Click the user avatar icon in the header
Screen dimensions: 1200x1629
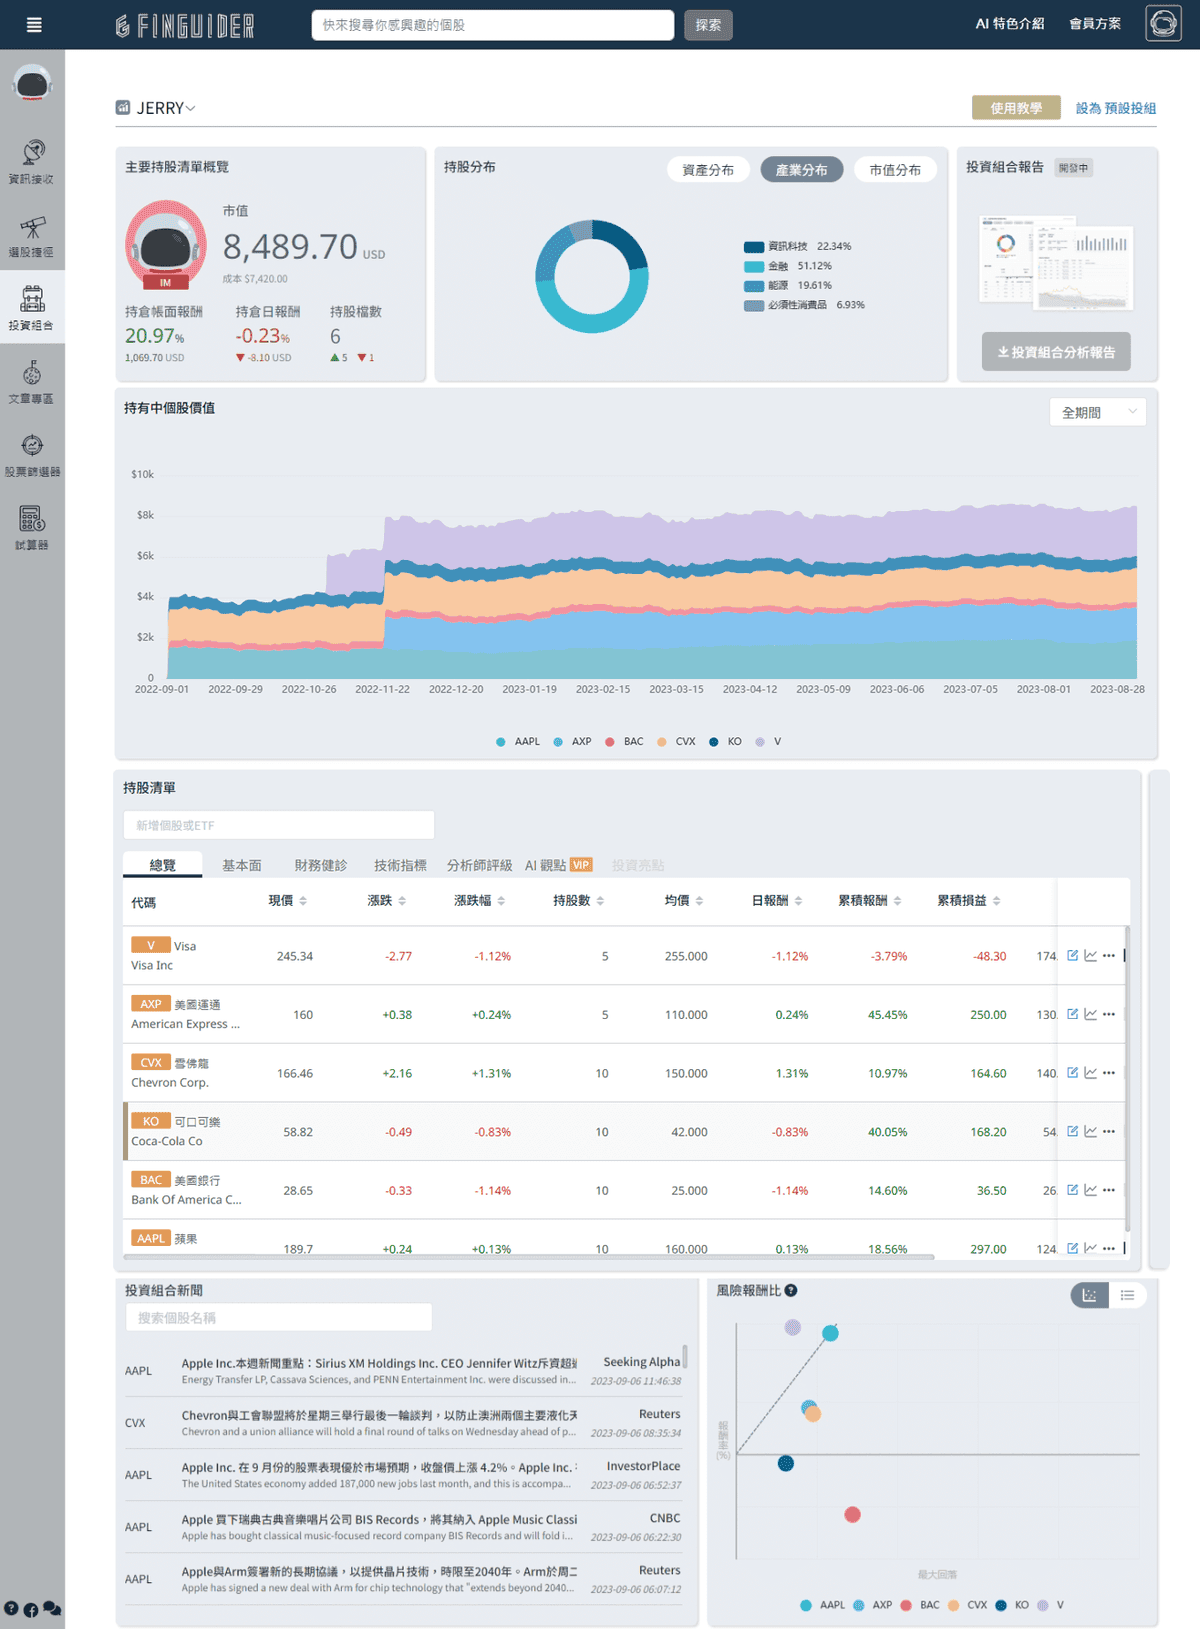click(1164, 24)
